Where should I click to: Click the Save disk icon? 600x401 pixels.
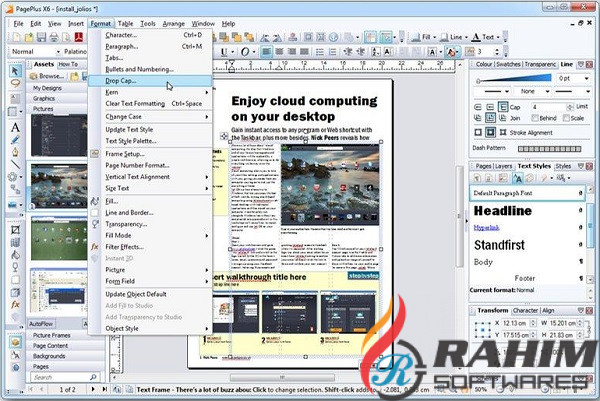pyautogui.click(x=41, y=37)
